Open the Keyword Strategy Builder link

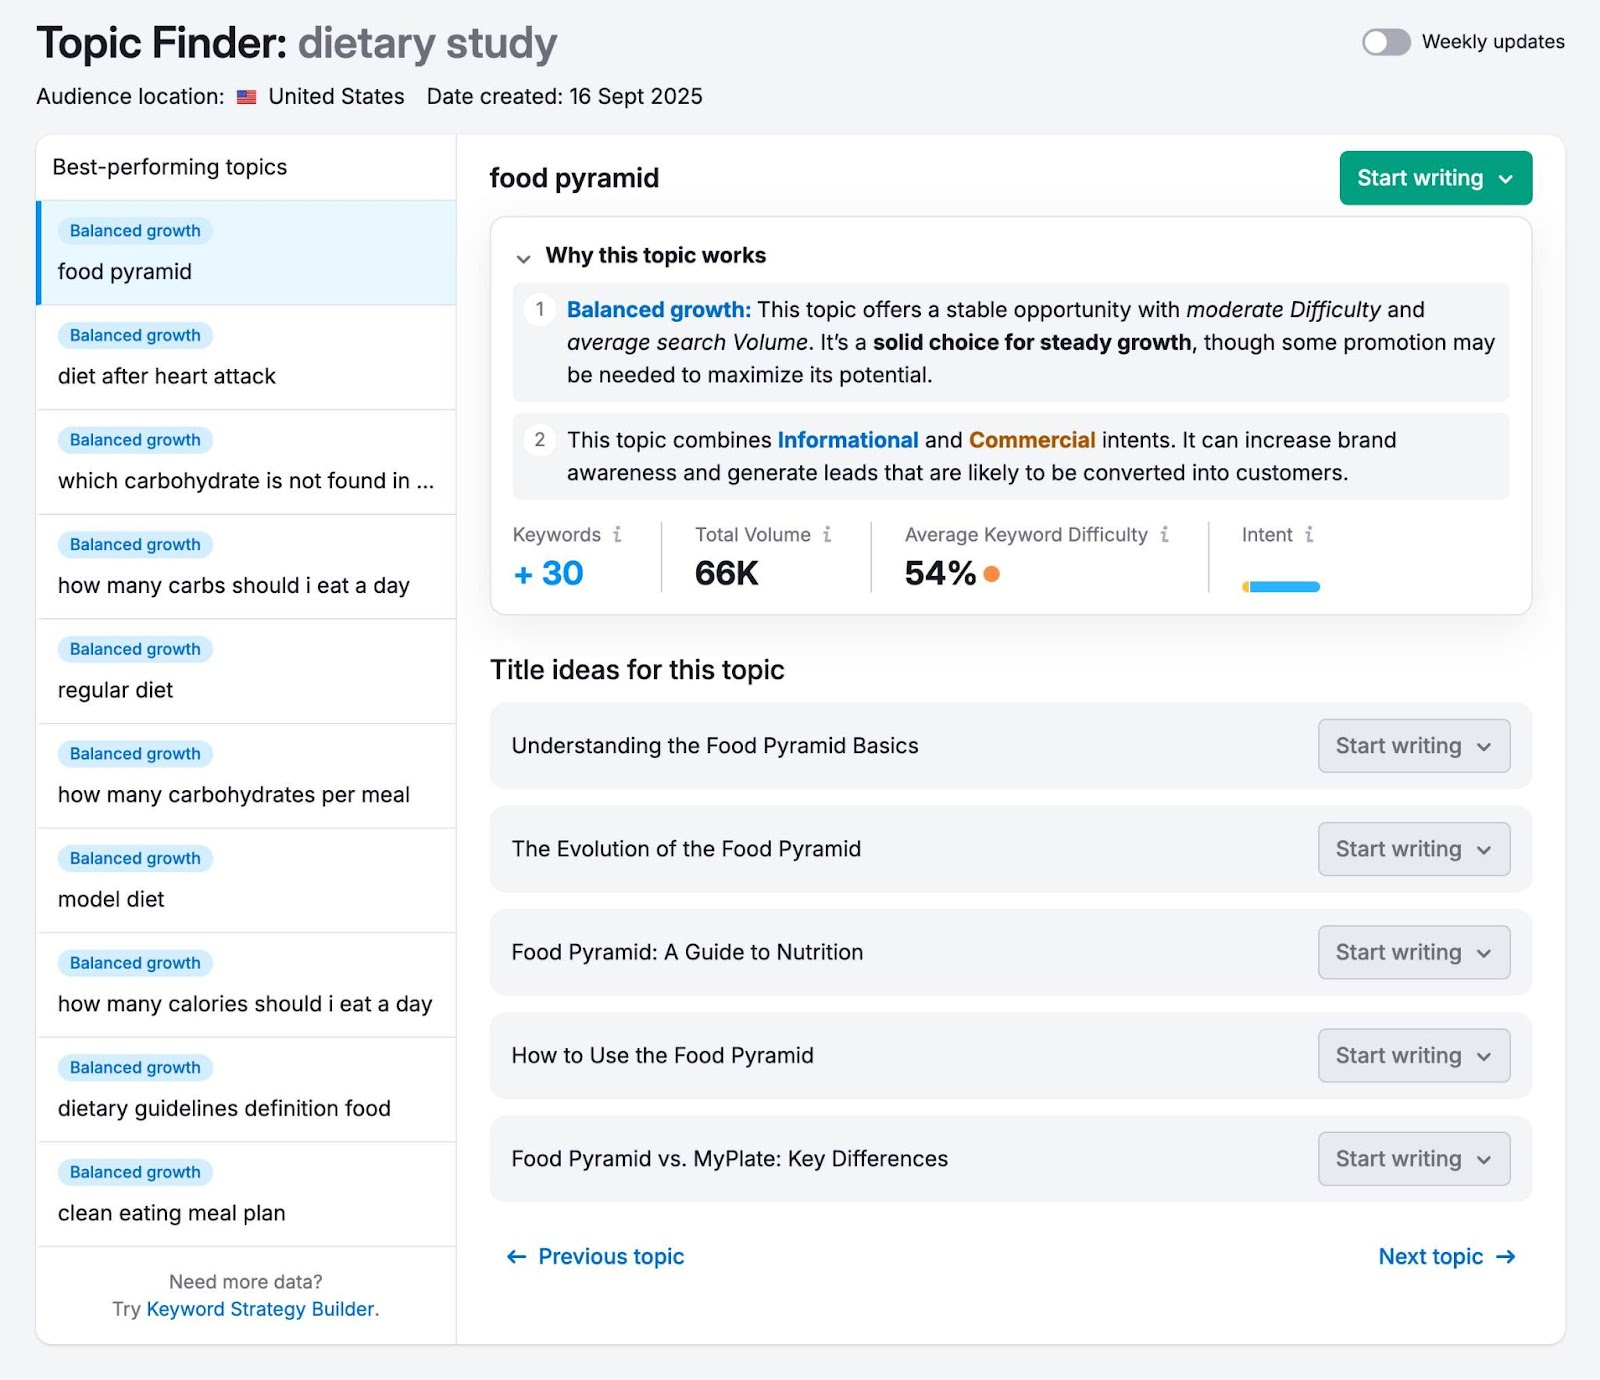[260, 1308]
